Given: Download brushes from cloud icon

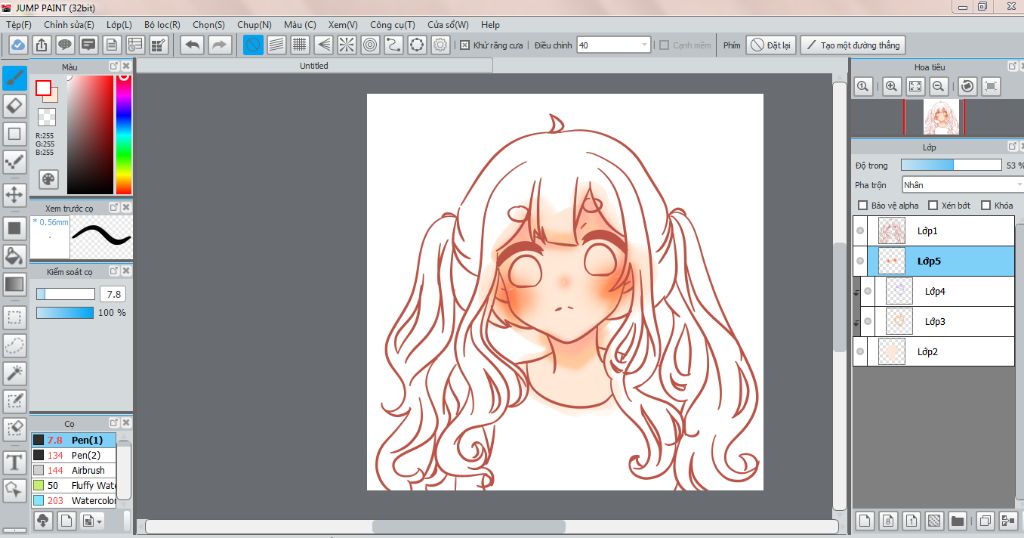Looking at the screenshot, I should [43, 520].
